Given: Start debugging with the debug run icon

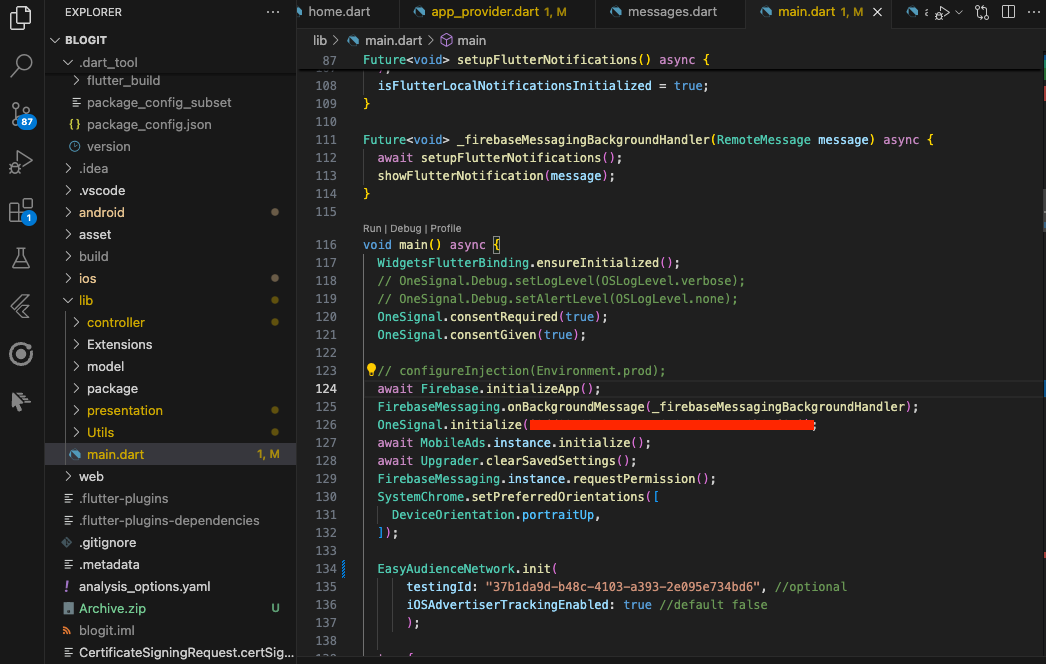Looking at the screenshot, I should 940,12.
